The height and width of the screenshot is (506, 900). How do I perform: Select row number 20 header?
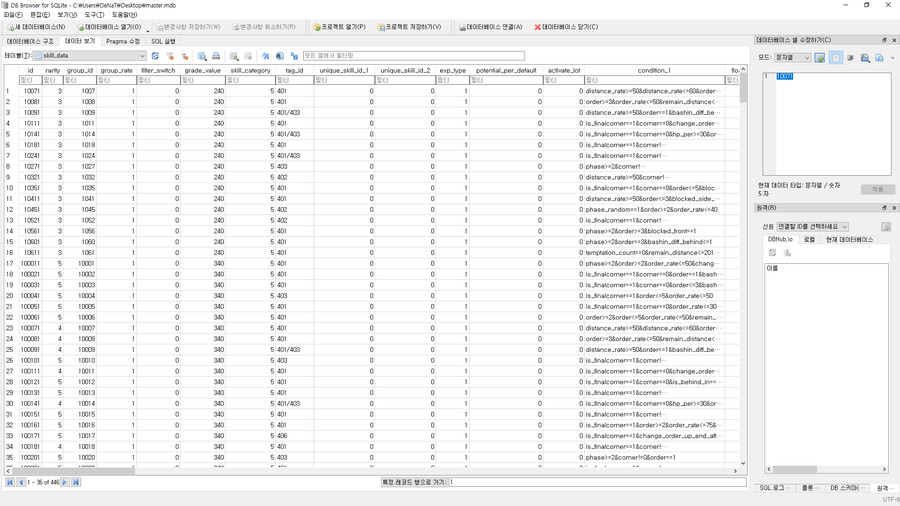point(10,296)
